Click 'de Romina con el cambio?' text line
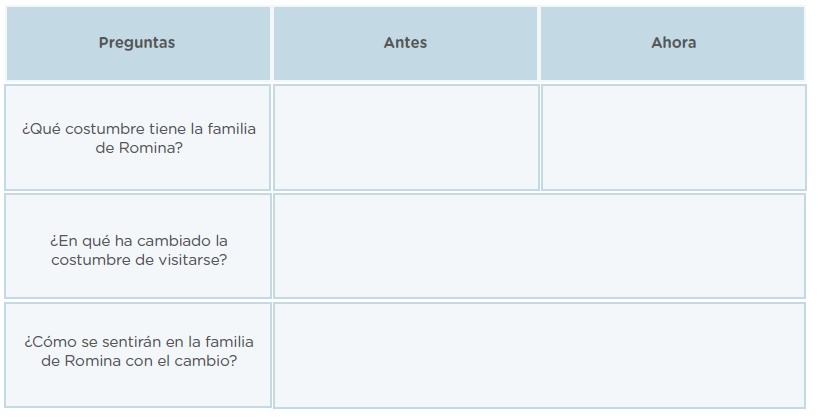Viewport: 829px width, 419px height. [139, 361]
